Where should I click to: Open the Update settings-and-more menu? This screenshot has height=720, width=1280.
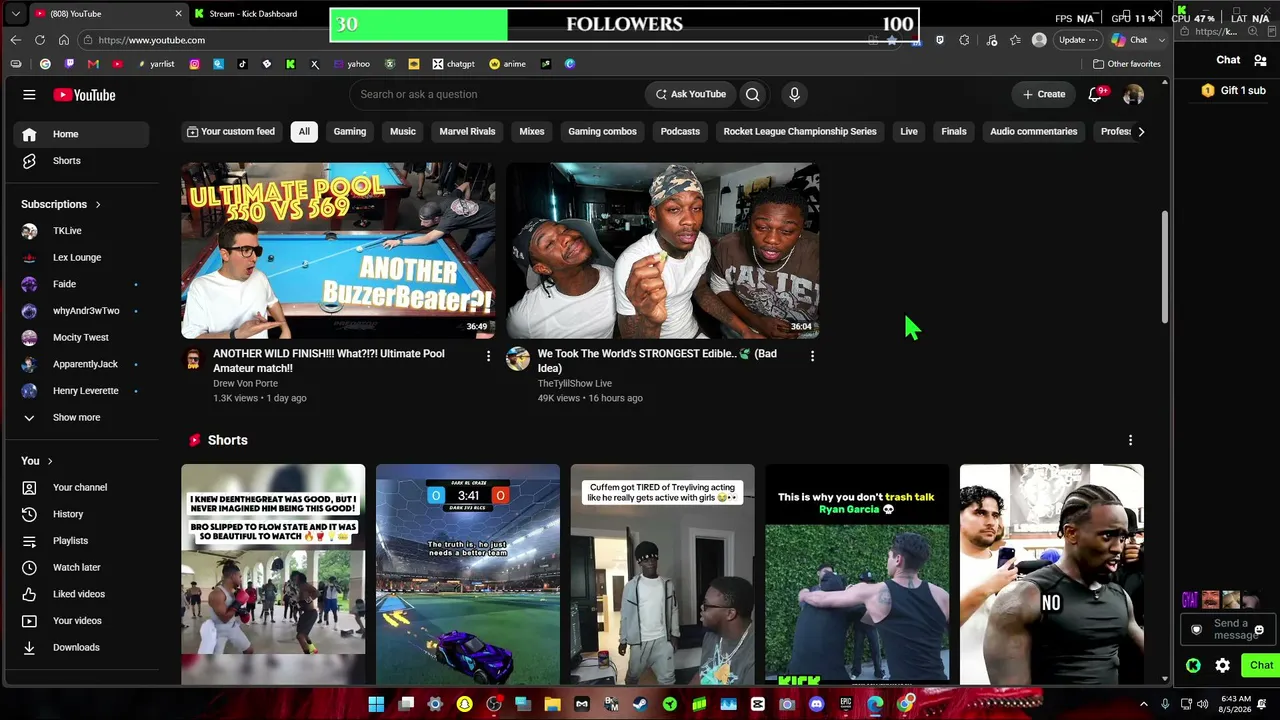pyautogui.click(x=1078, y=40)
